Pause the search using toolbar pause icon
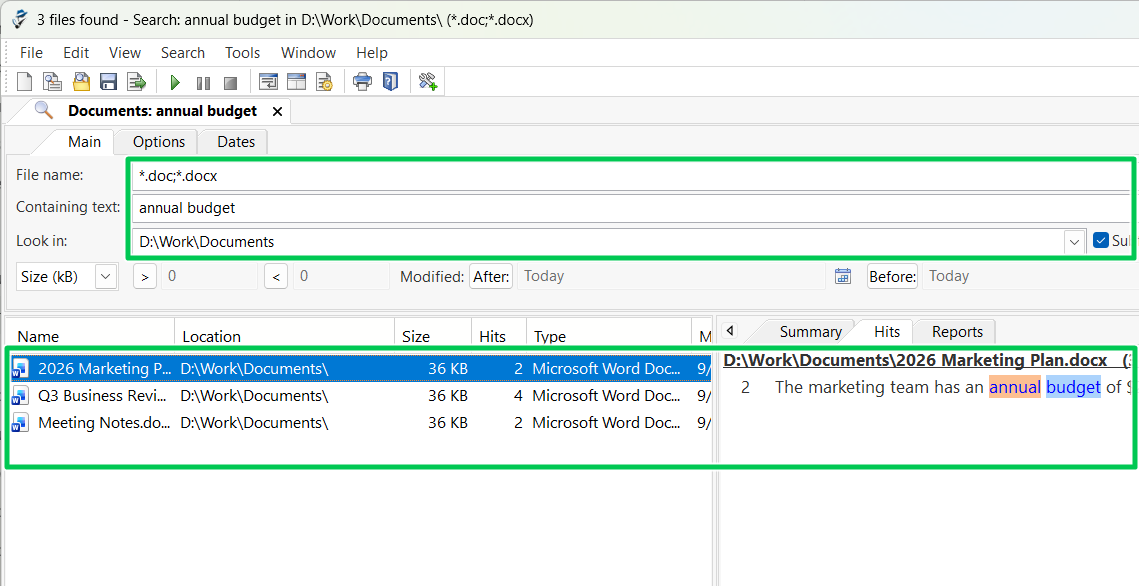This screenshot has height=586, width=1139. coord(203,83)
